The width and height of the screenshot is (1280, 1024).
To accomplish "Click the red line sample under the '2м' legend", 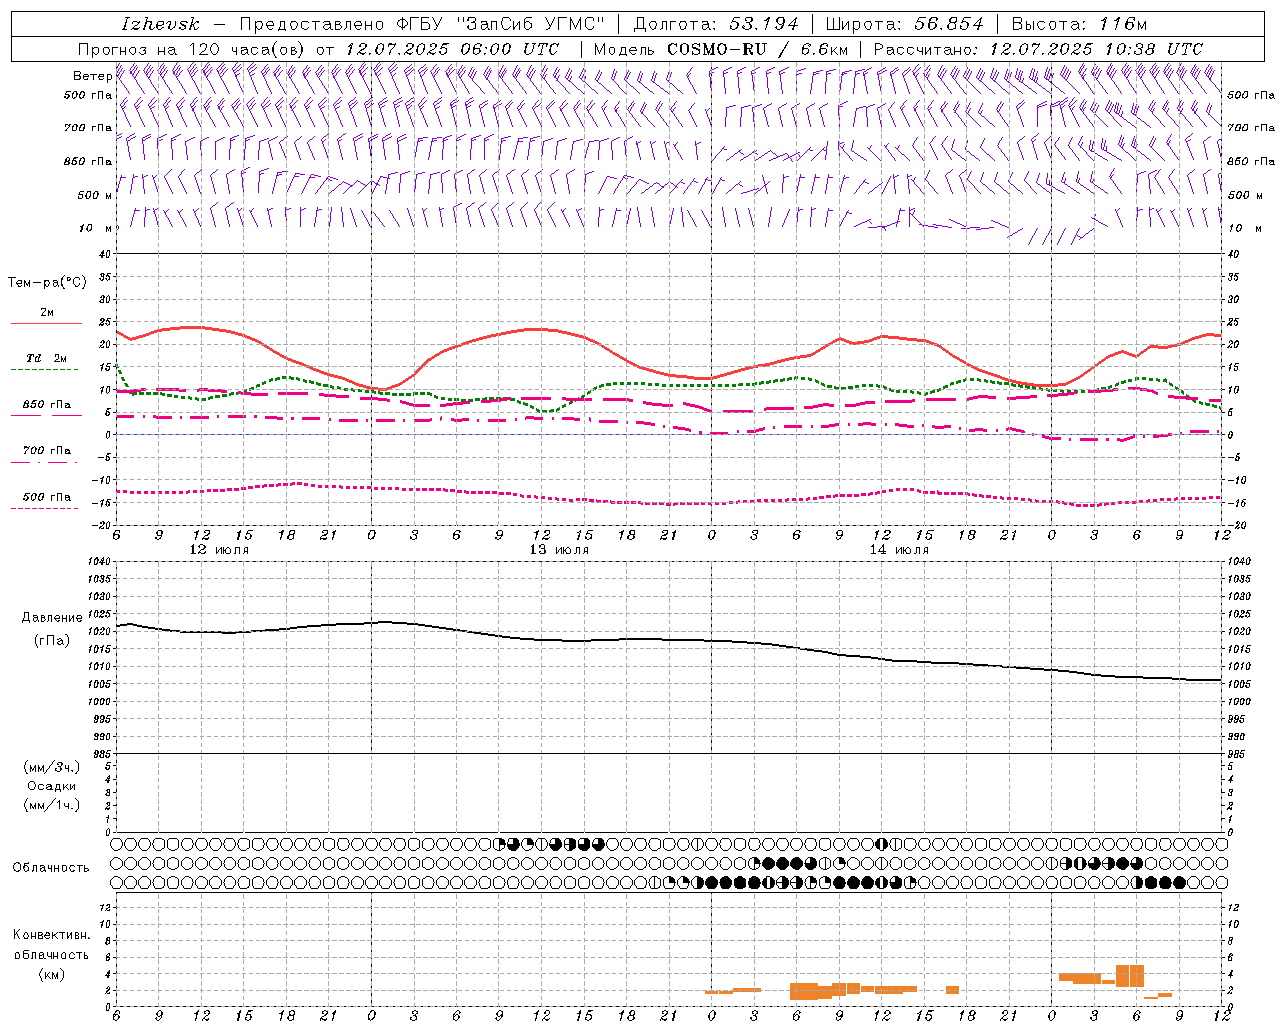I will tap(46, 323).
